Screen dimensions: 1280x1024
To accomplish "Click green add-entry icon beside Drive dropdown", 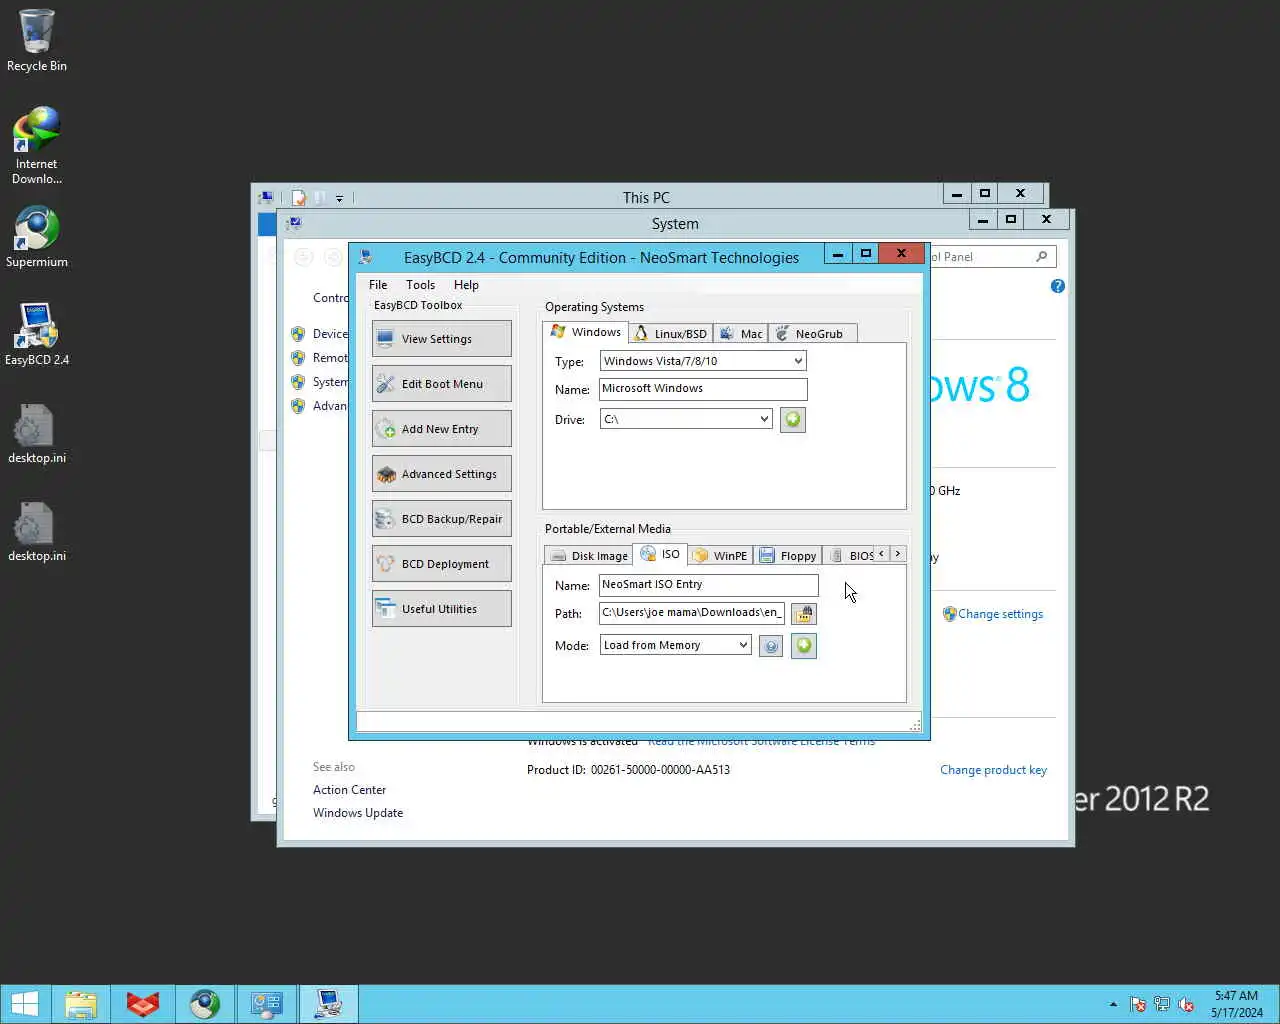I will click(793, 420).
